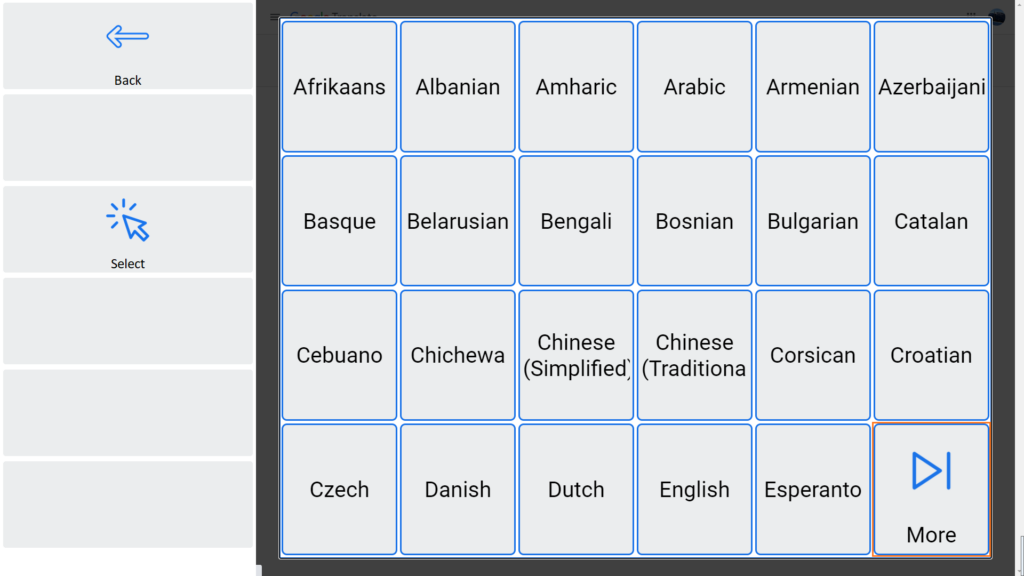Choose Afrikaans from the language grid
Viewport: 1024px width, 576px height.
click(x=339, y=87)
